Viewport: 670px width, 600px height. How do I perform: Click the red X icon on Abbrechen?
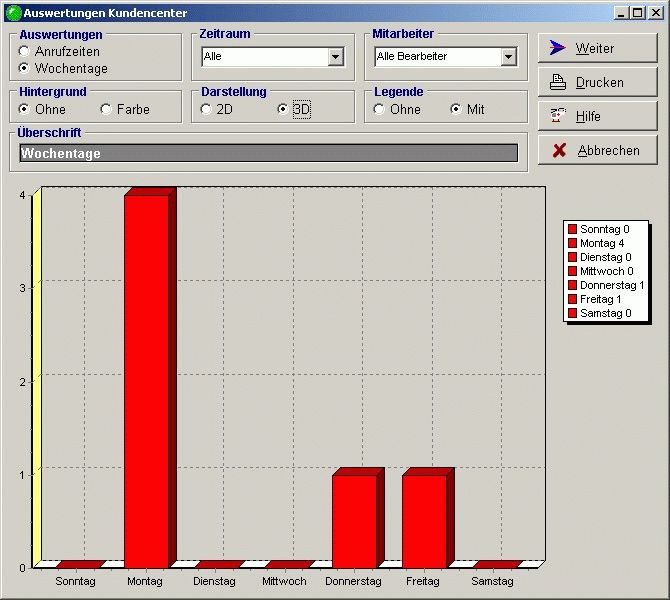(x=559, y=150)
